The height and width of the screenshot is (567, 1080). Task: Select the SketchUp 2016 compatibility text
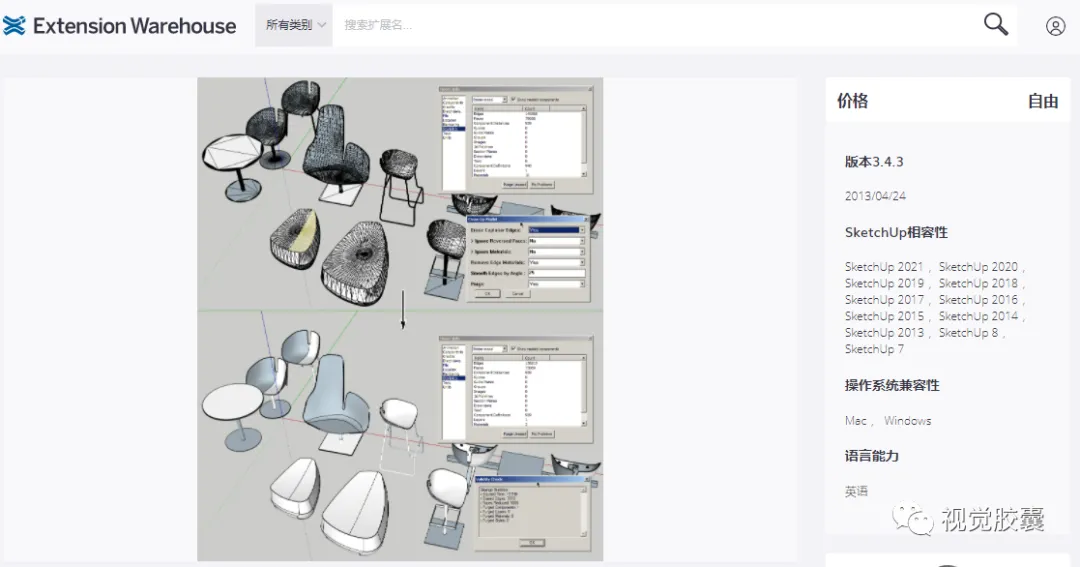(978, 300)
